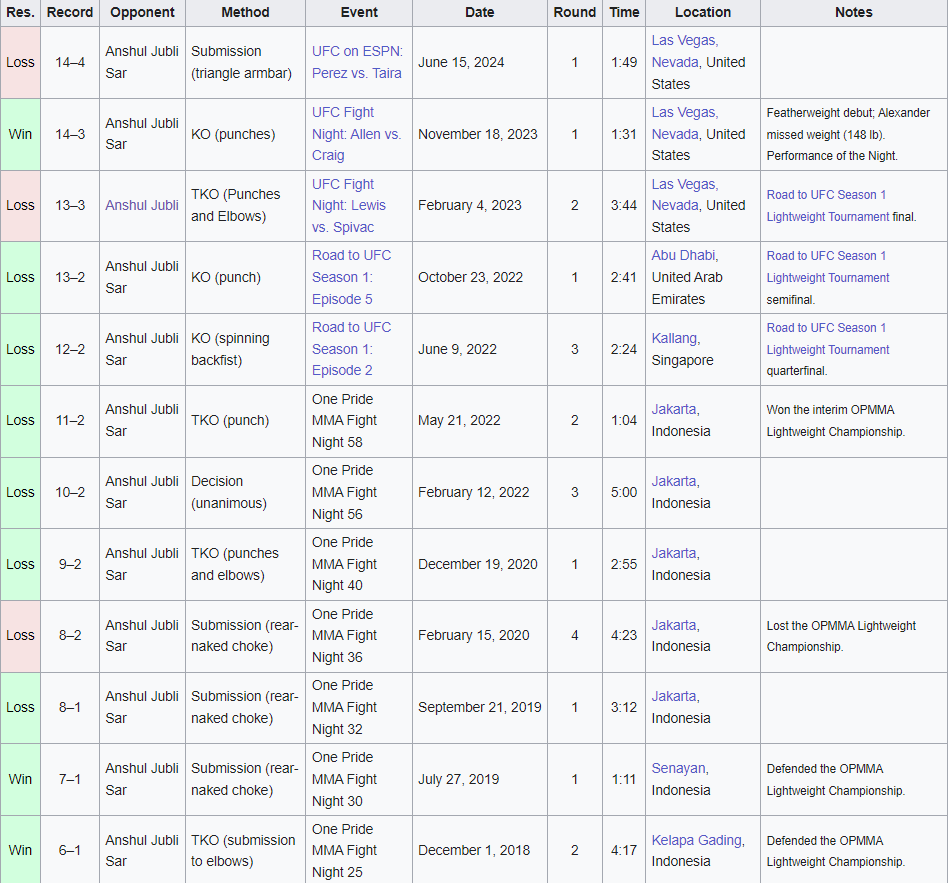Select the TKO (Punches and Elbows) method cell
The image size is (948, 883).
point(245,206)
